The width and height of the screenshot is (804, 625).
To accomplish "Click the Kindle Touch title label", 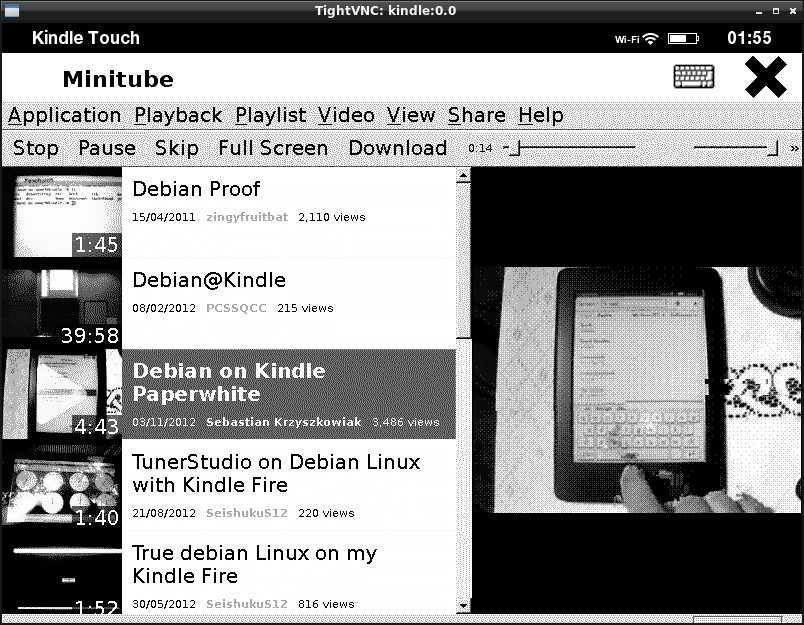I will click(86, 38).
